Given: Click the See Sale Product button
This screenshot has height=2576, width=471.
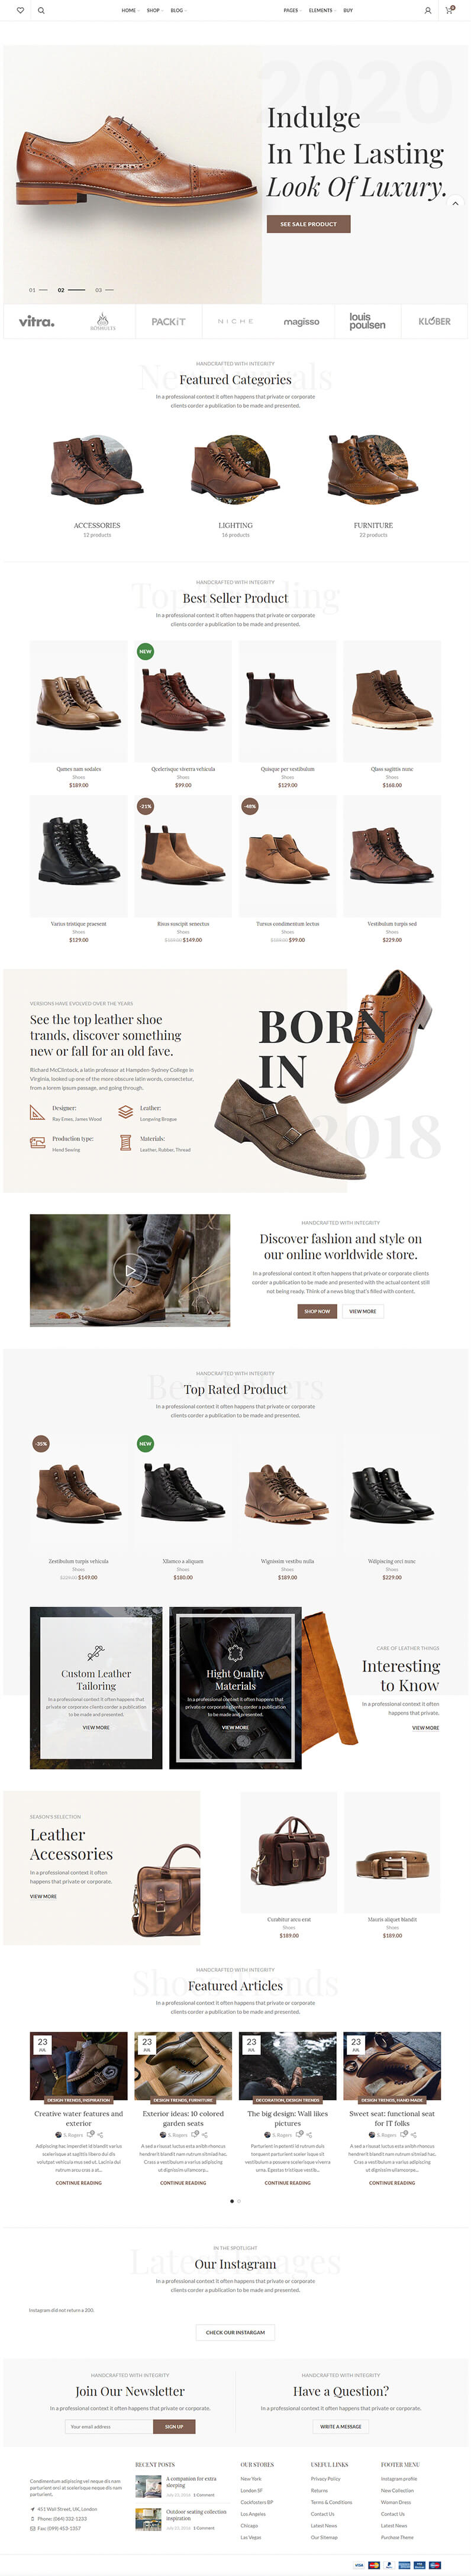Looking at the screenshot, I should click(308, 224).
